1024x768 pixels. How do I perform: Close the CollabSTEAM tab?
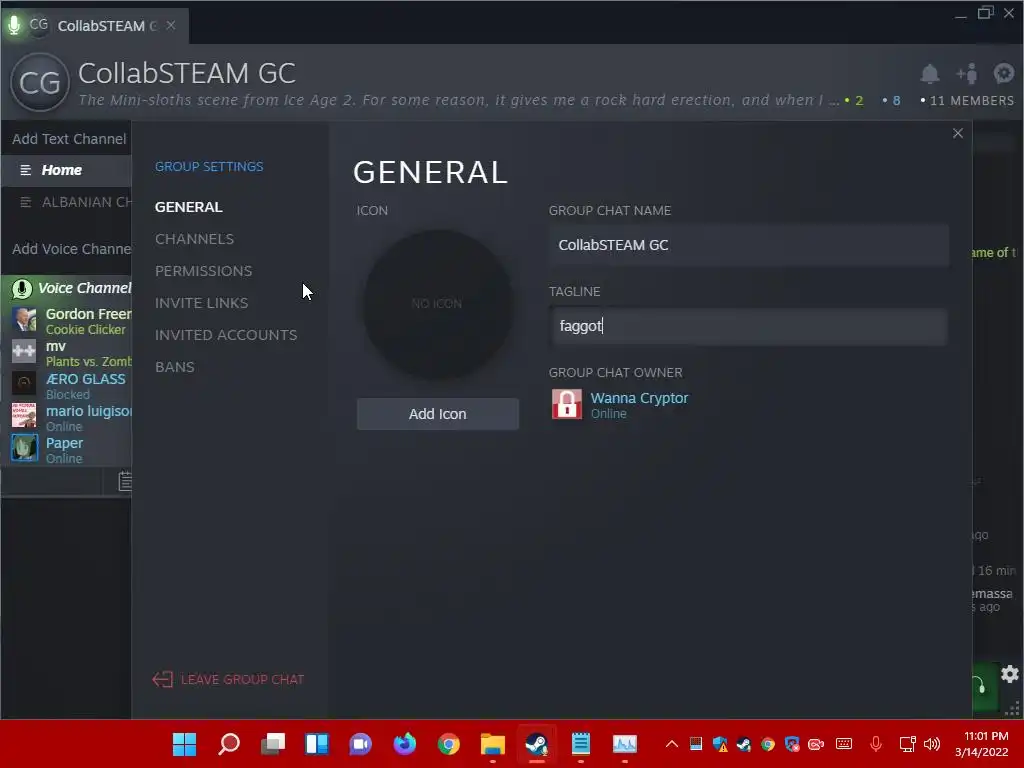click(170, 25)
